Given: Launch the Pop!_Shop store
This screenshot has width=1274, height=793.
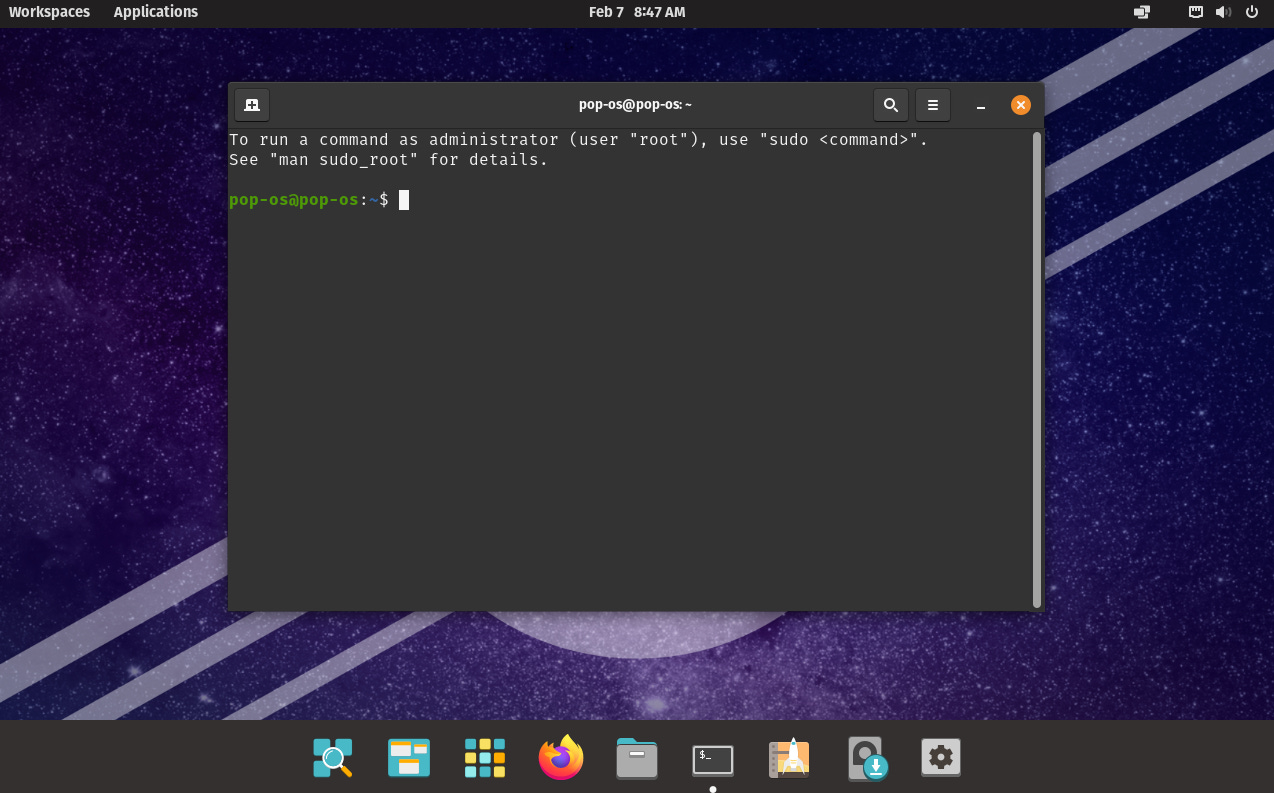Looking at the screenshot, I should (x=789, y=758).
